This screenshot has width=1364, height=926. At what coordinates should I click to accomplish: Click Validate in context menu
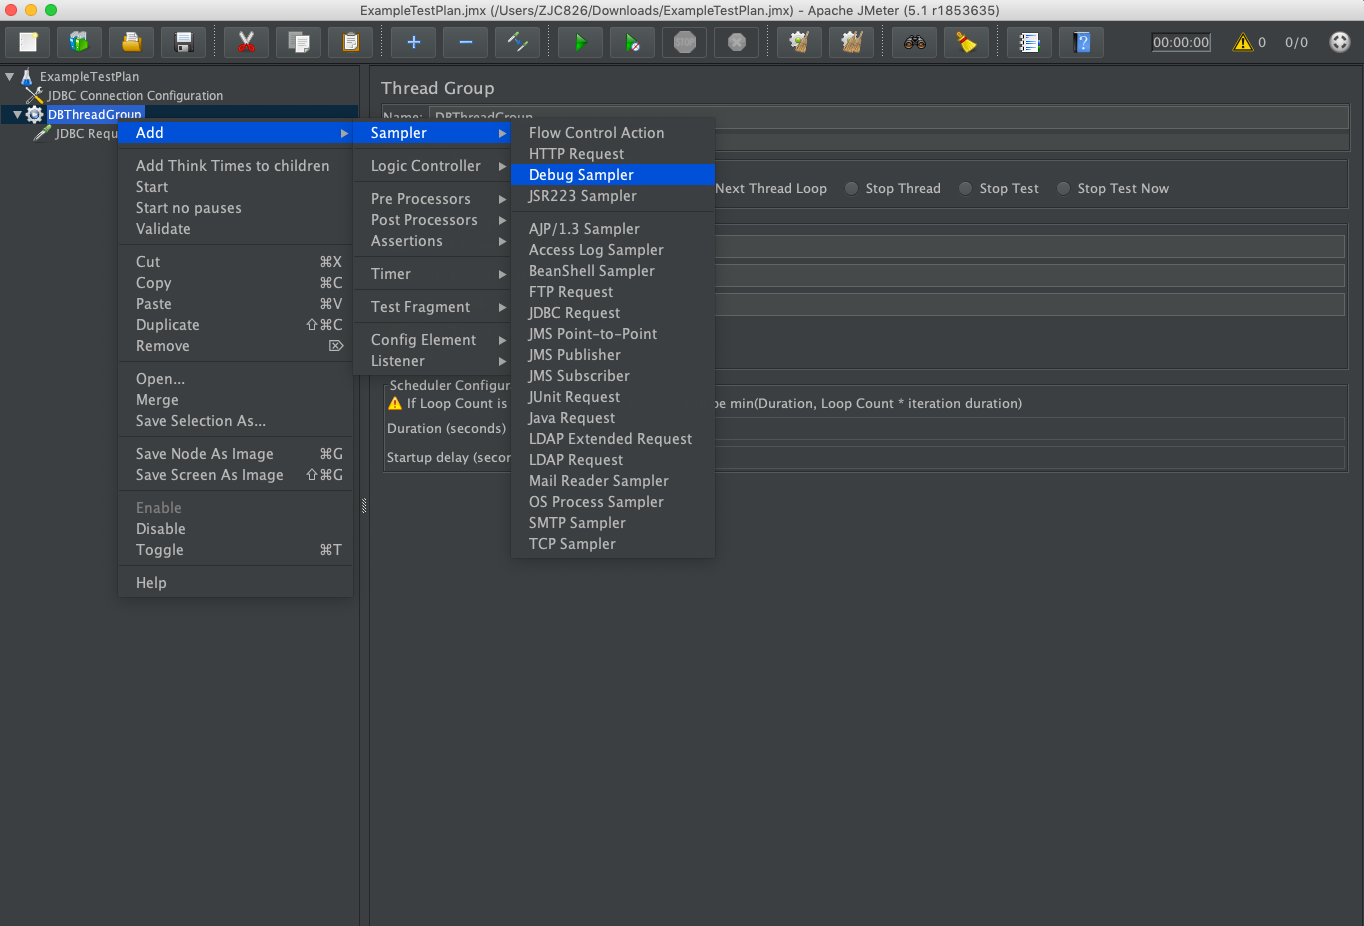pyautogui.click(x=235, y=229)
